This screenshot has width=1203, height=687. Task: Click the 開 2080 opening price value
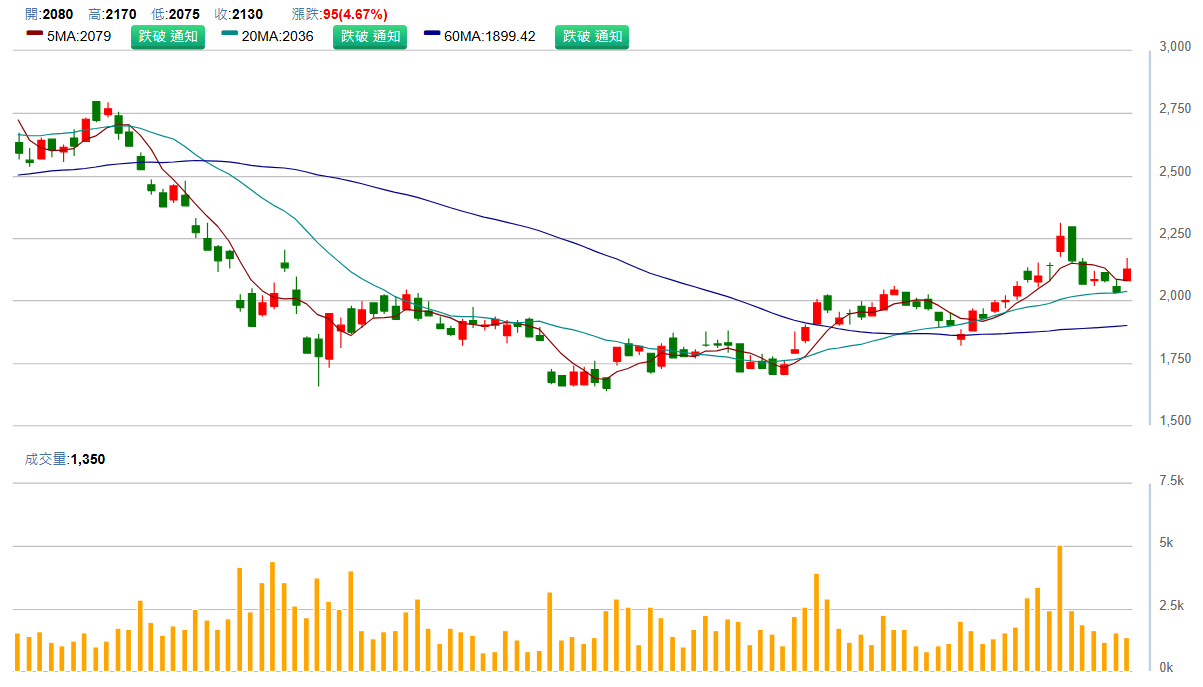coord(49,14)
